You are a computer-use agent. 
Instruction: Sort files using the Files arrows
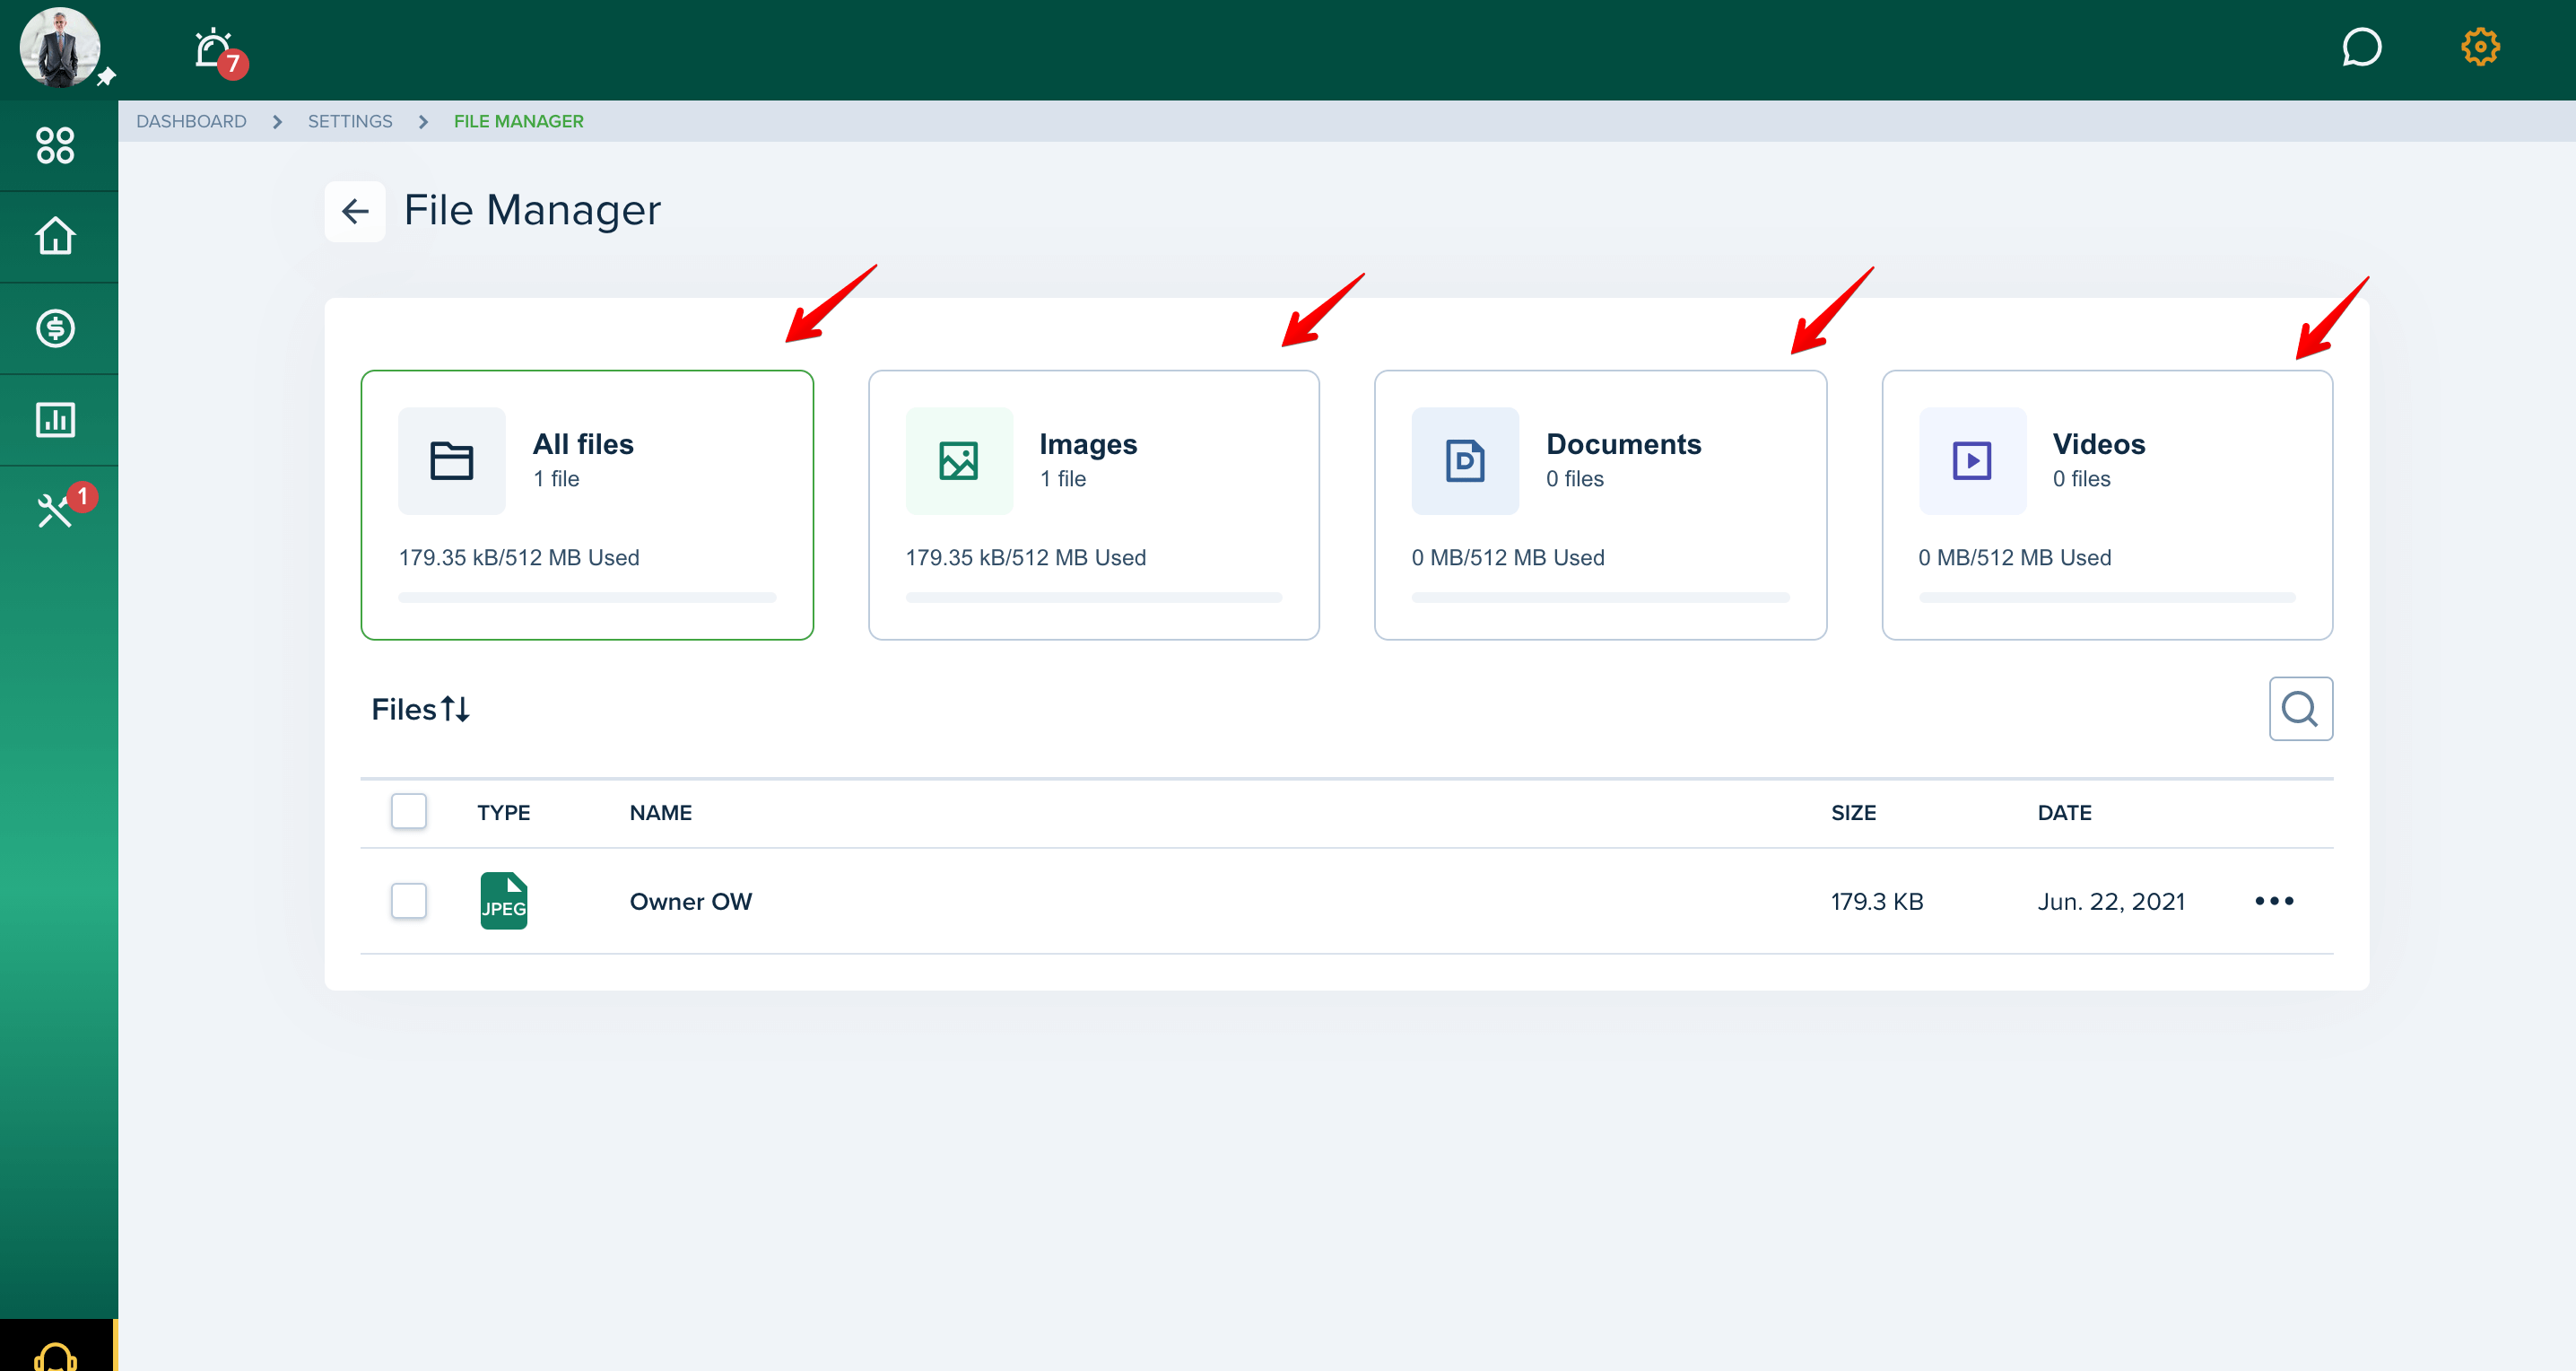click(x=455, y=709)
